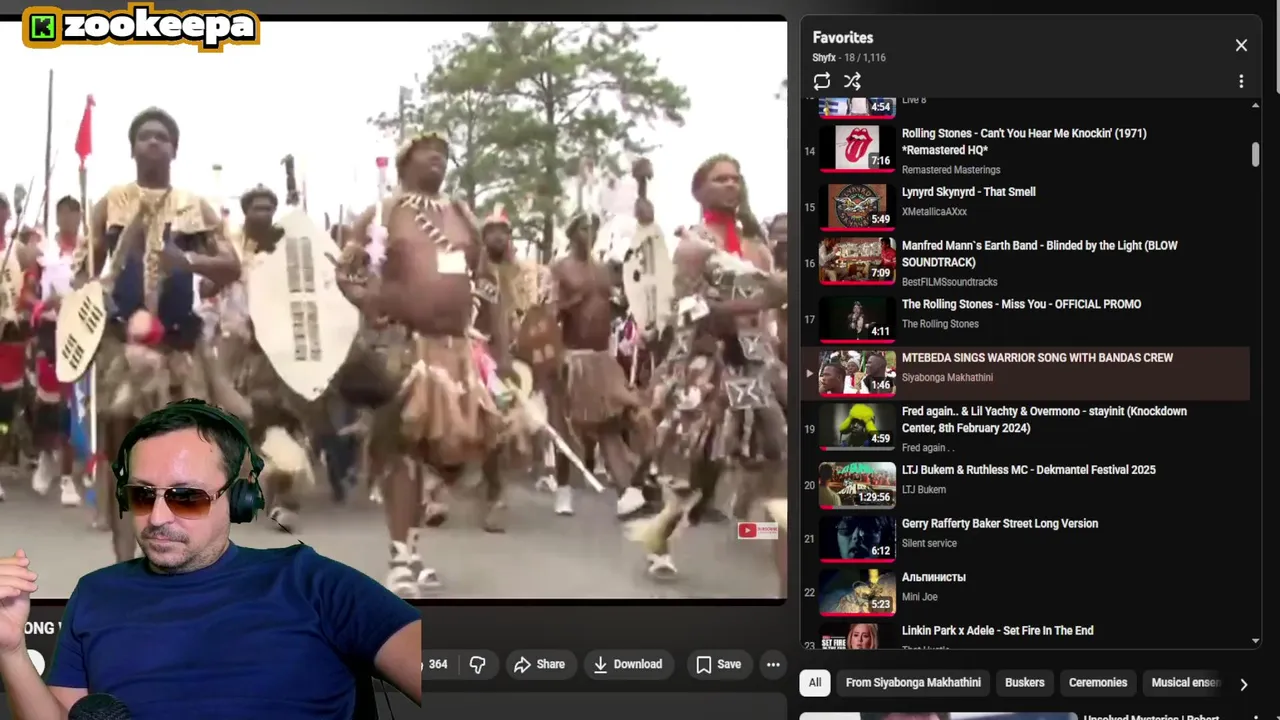Open Rolling Stones Miss You thumbnail
The width and height of the screenshot is (1280, 720).
tap(857, 319)
